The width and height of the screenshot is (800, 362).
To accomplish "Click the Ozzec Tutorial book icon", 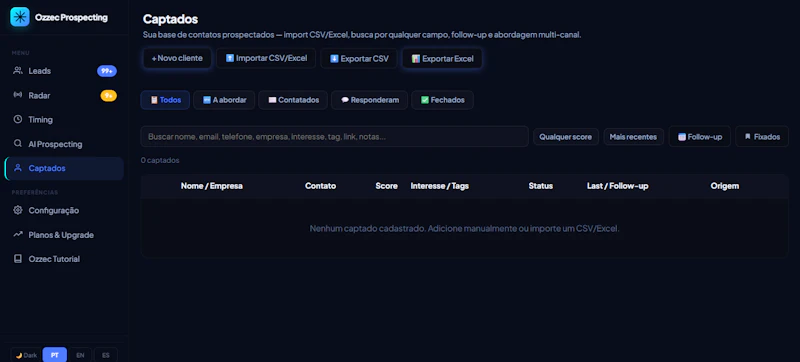I will [18, 259].
